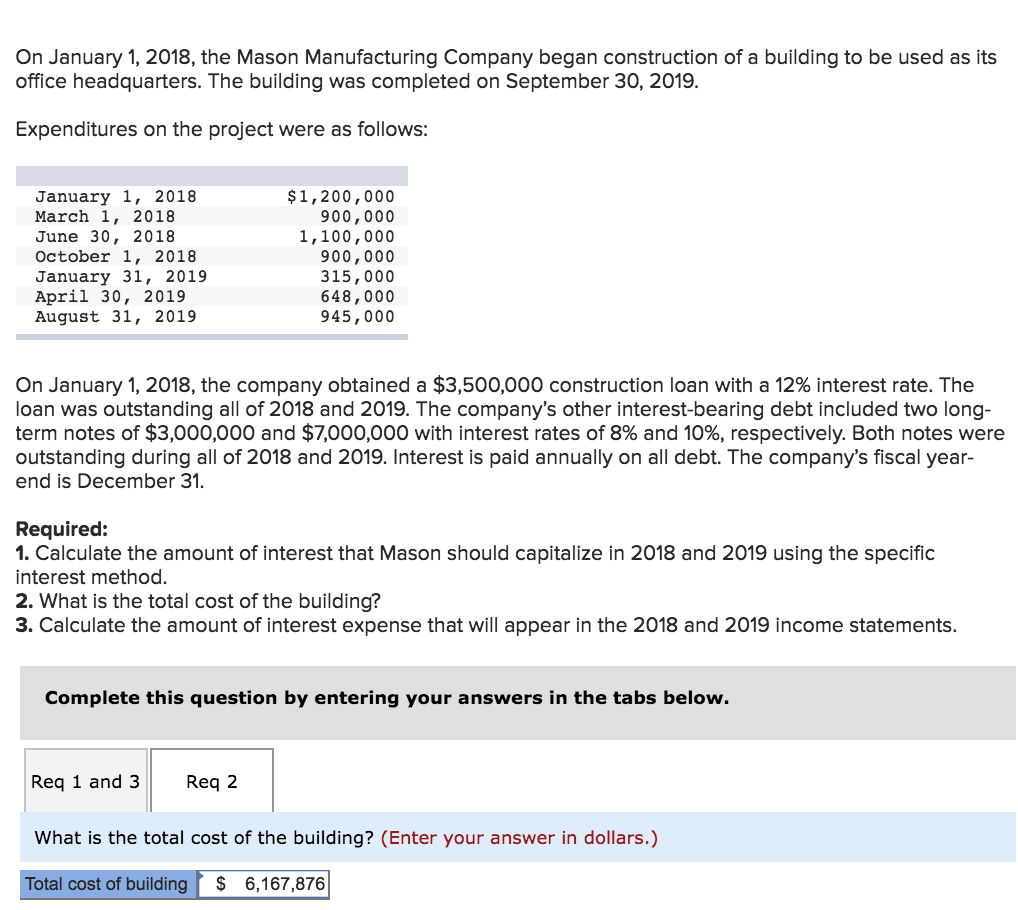Click the expenditure table header bar
This screenshot has height=910, width=1018.
(212, 174)
